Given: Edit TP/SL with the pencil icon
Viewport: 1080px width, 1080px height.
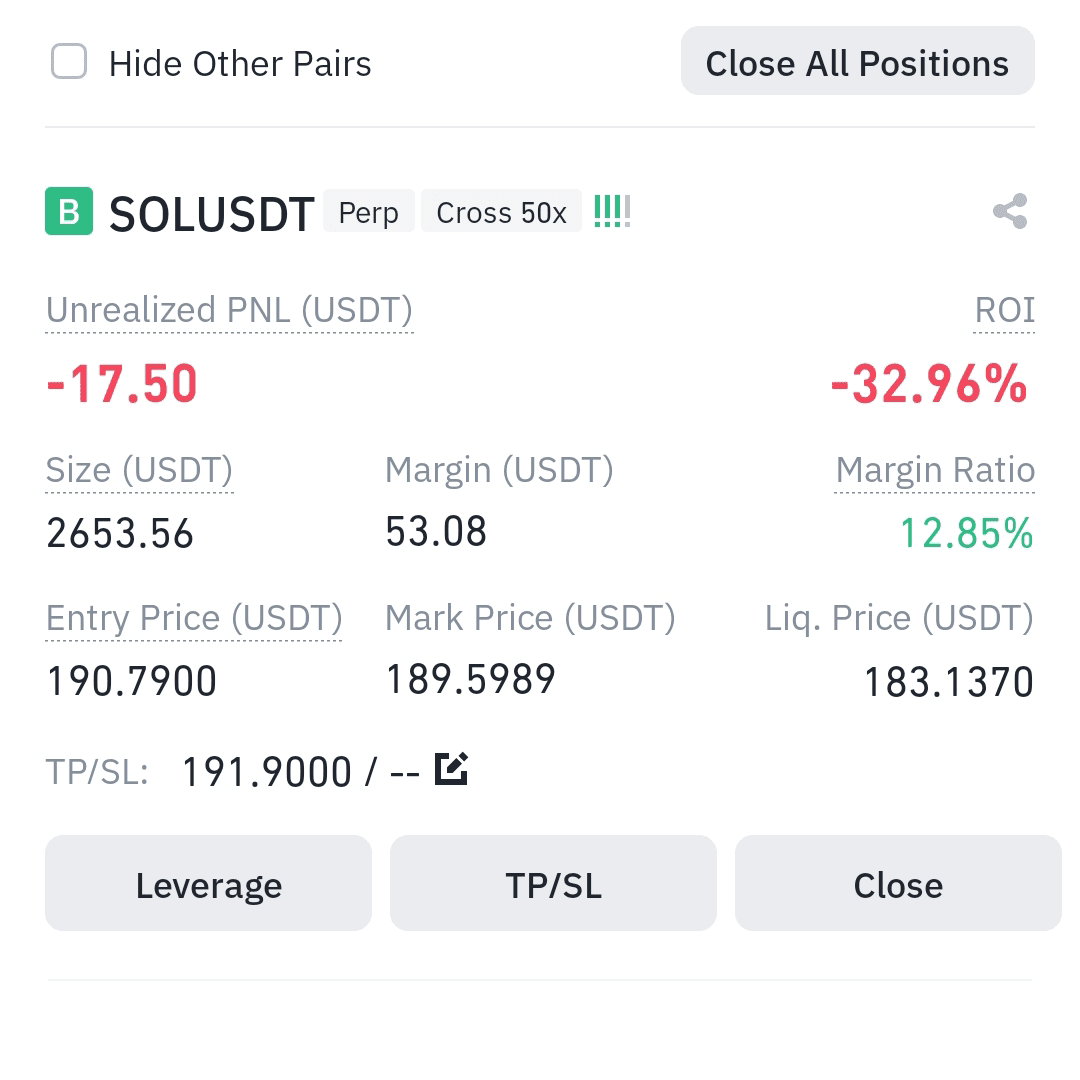Looking at the screenshot, I should click(452, 769).
